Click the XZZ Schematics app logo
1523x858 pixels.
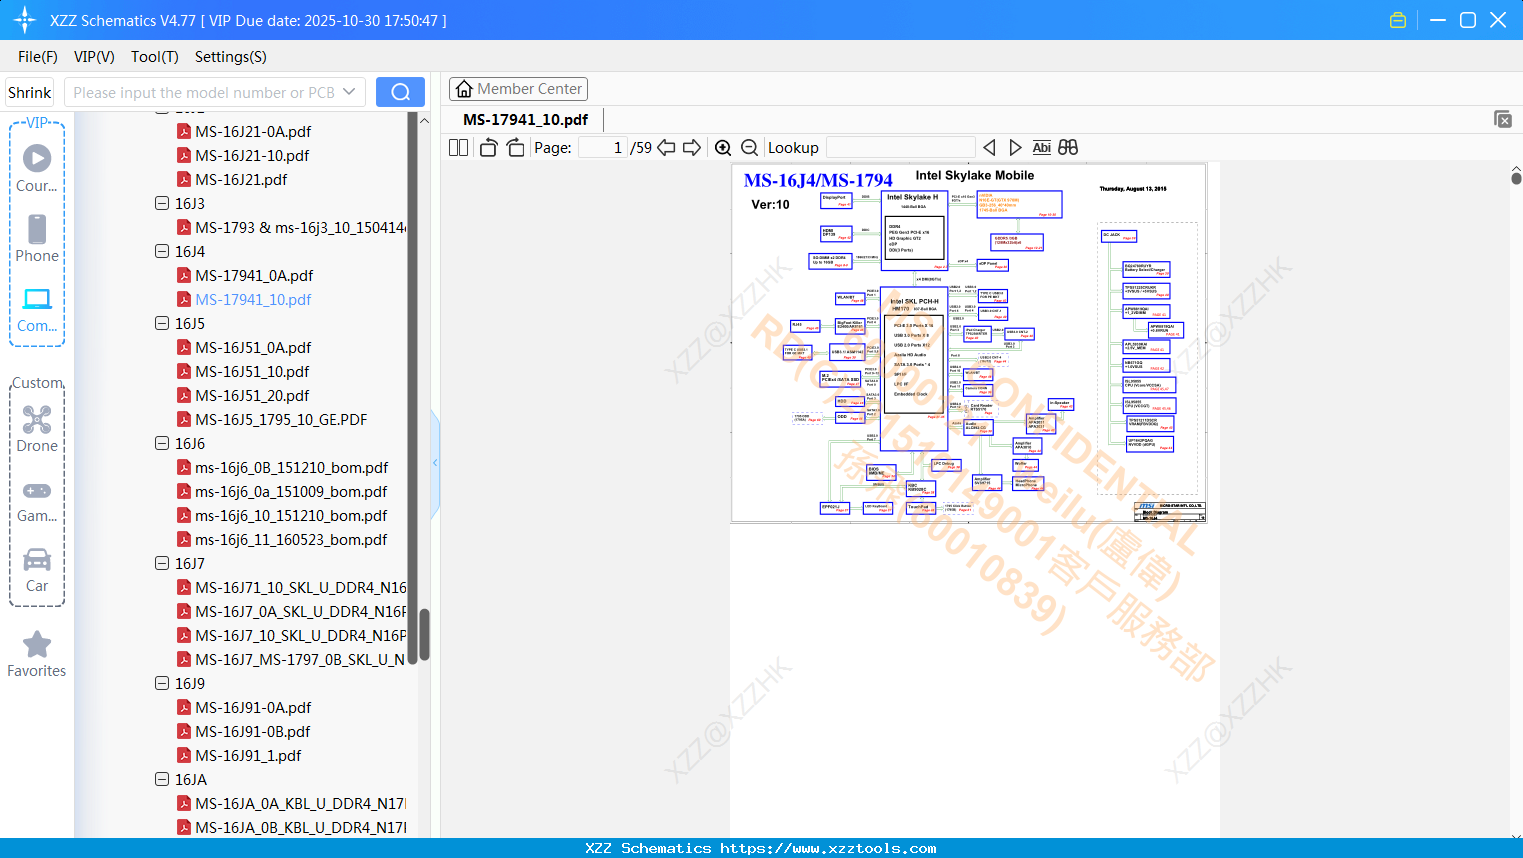24,20
